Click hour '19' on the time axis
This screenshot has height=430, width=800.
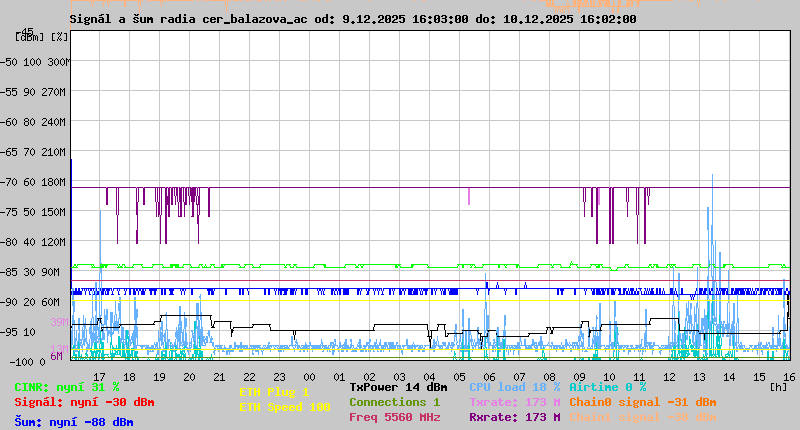[x=160, y=377]
